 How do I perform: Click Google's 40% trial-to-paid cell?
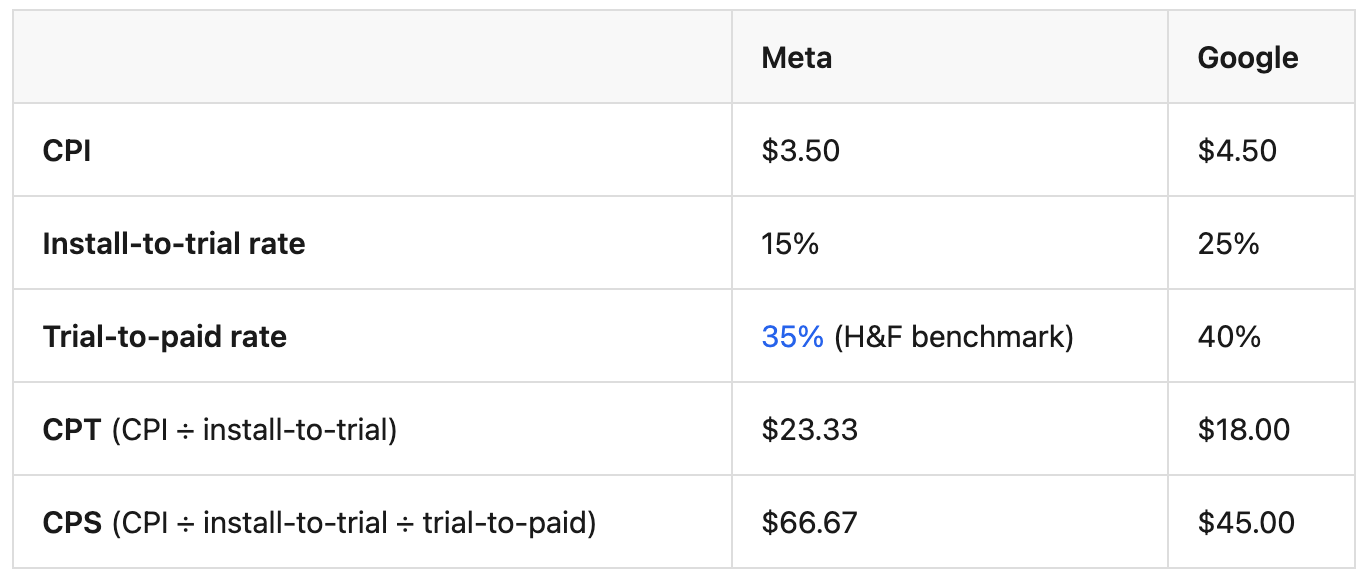pos(1230,337)
